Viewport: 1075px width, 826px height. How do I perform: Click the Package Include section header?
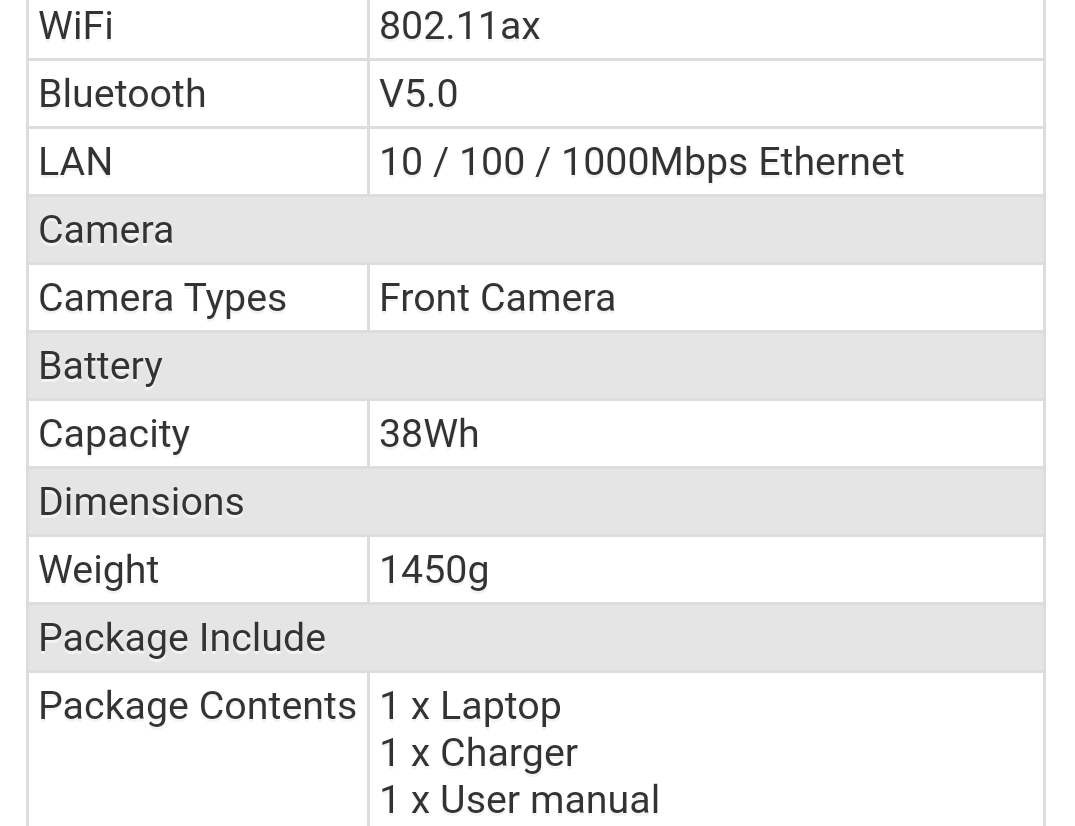pyautogui.click(x=536, y=637)
